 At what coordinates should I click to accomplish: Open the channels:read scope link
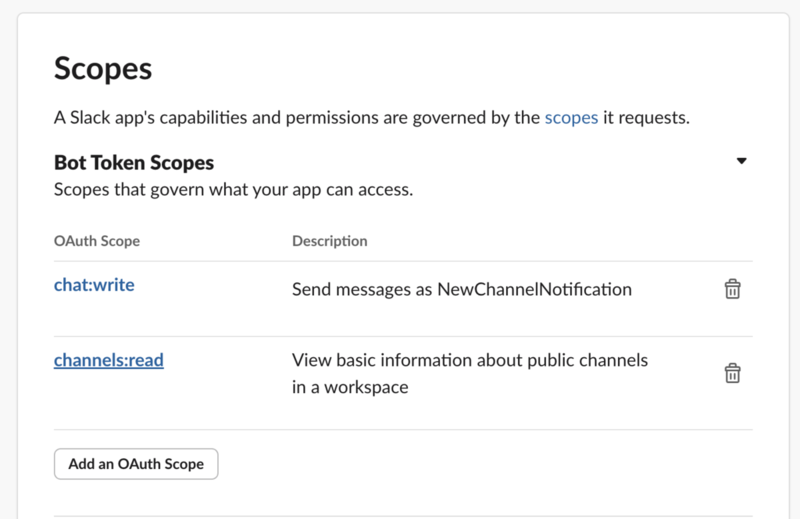(109, 360)
